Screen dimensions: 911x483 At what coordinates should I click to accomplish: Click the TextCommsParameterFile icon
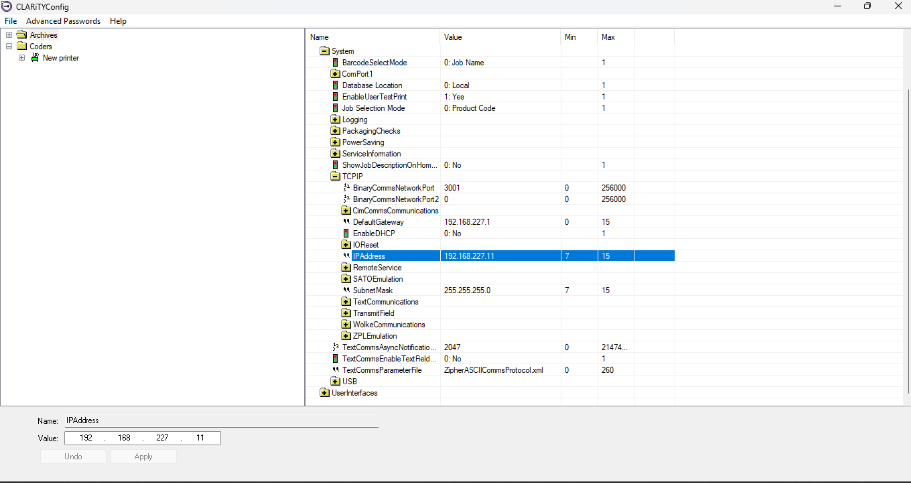coord(335,370)
